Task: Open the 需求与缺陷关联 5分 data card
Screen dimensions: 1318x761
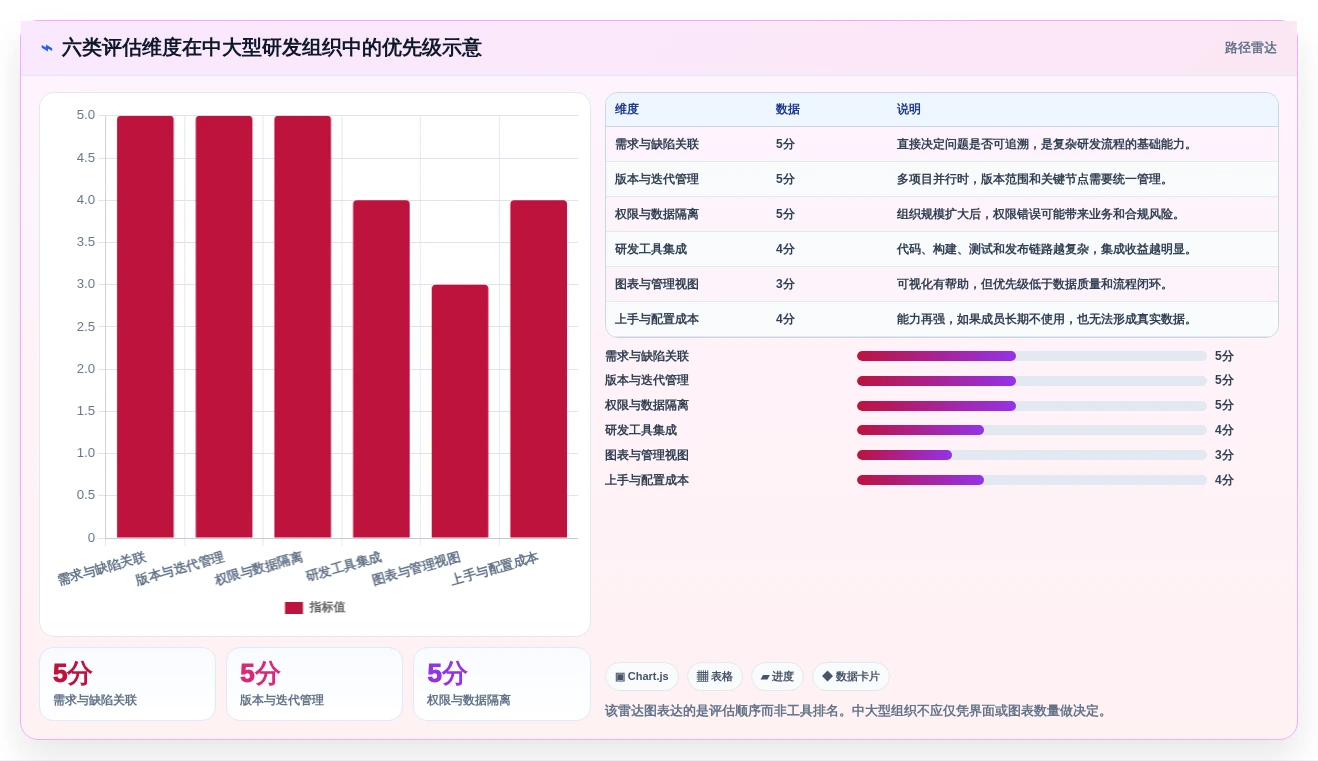Action: [127, 684]
